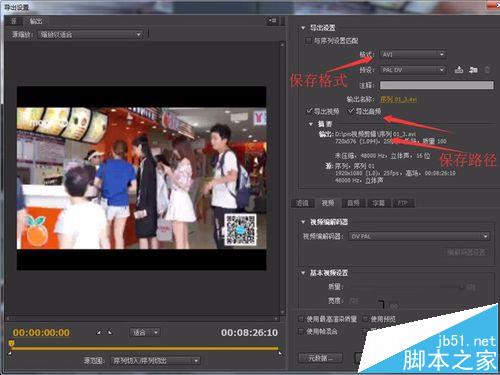
Task: Click the In point triangle under timeline
Action: point(10,353)
